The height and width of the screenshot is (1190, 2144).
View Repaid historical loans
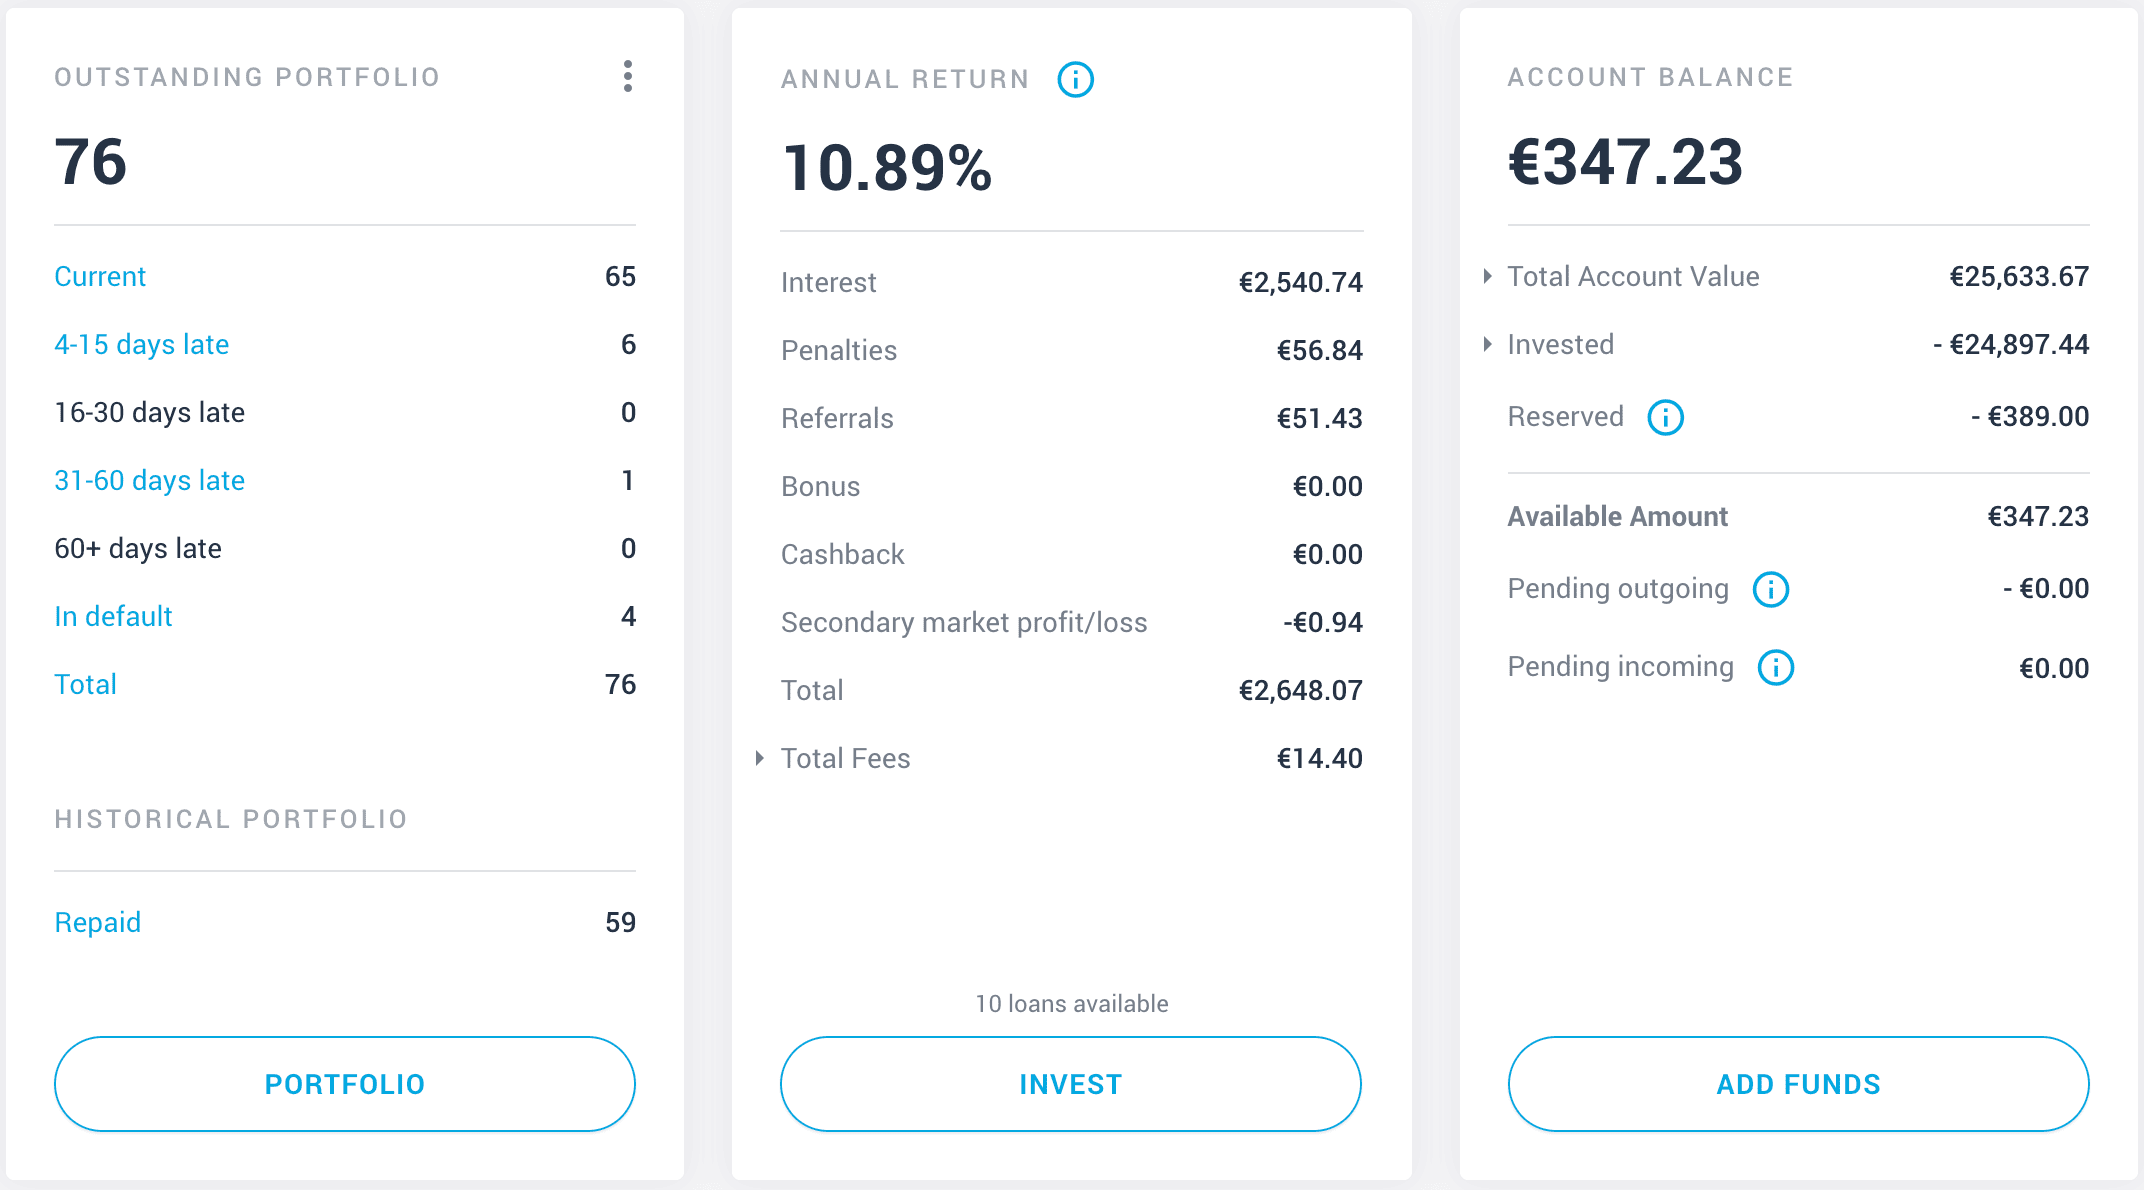(x=98, y=922)
